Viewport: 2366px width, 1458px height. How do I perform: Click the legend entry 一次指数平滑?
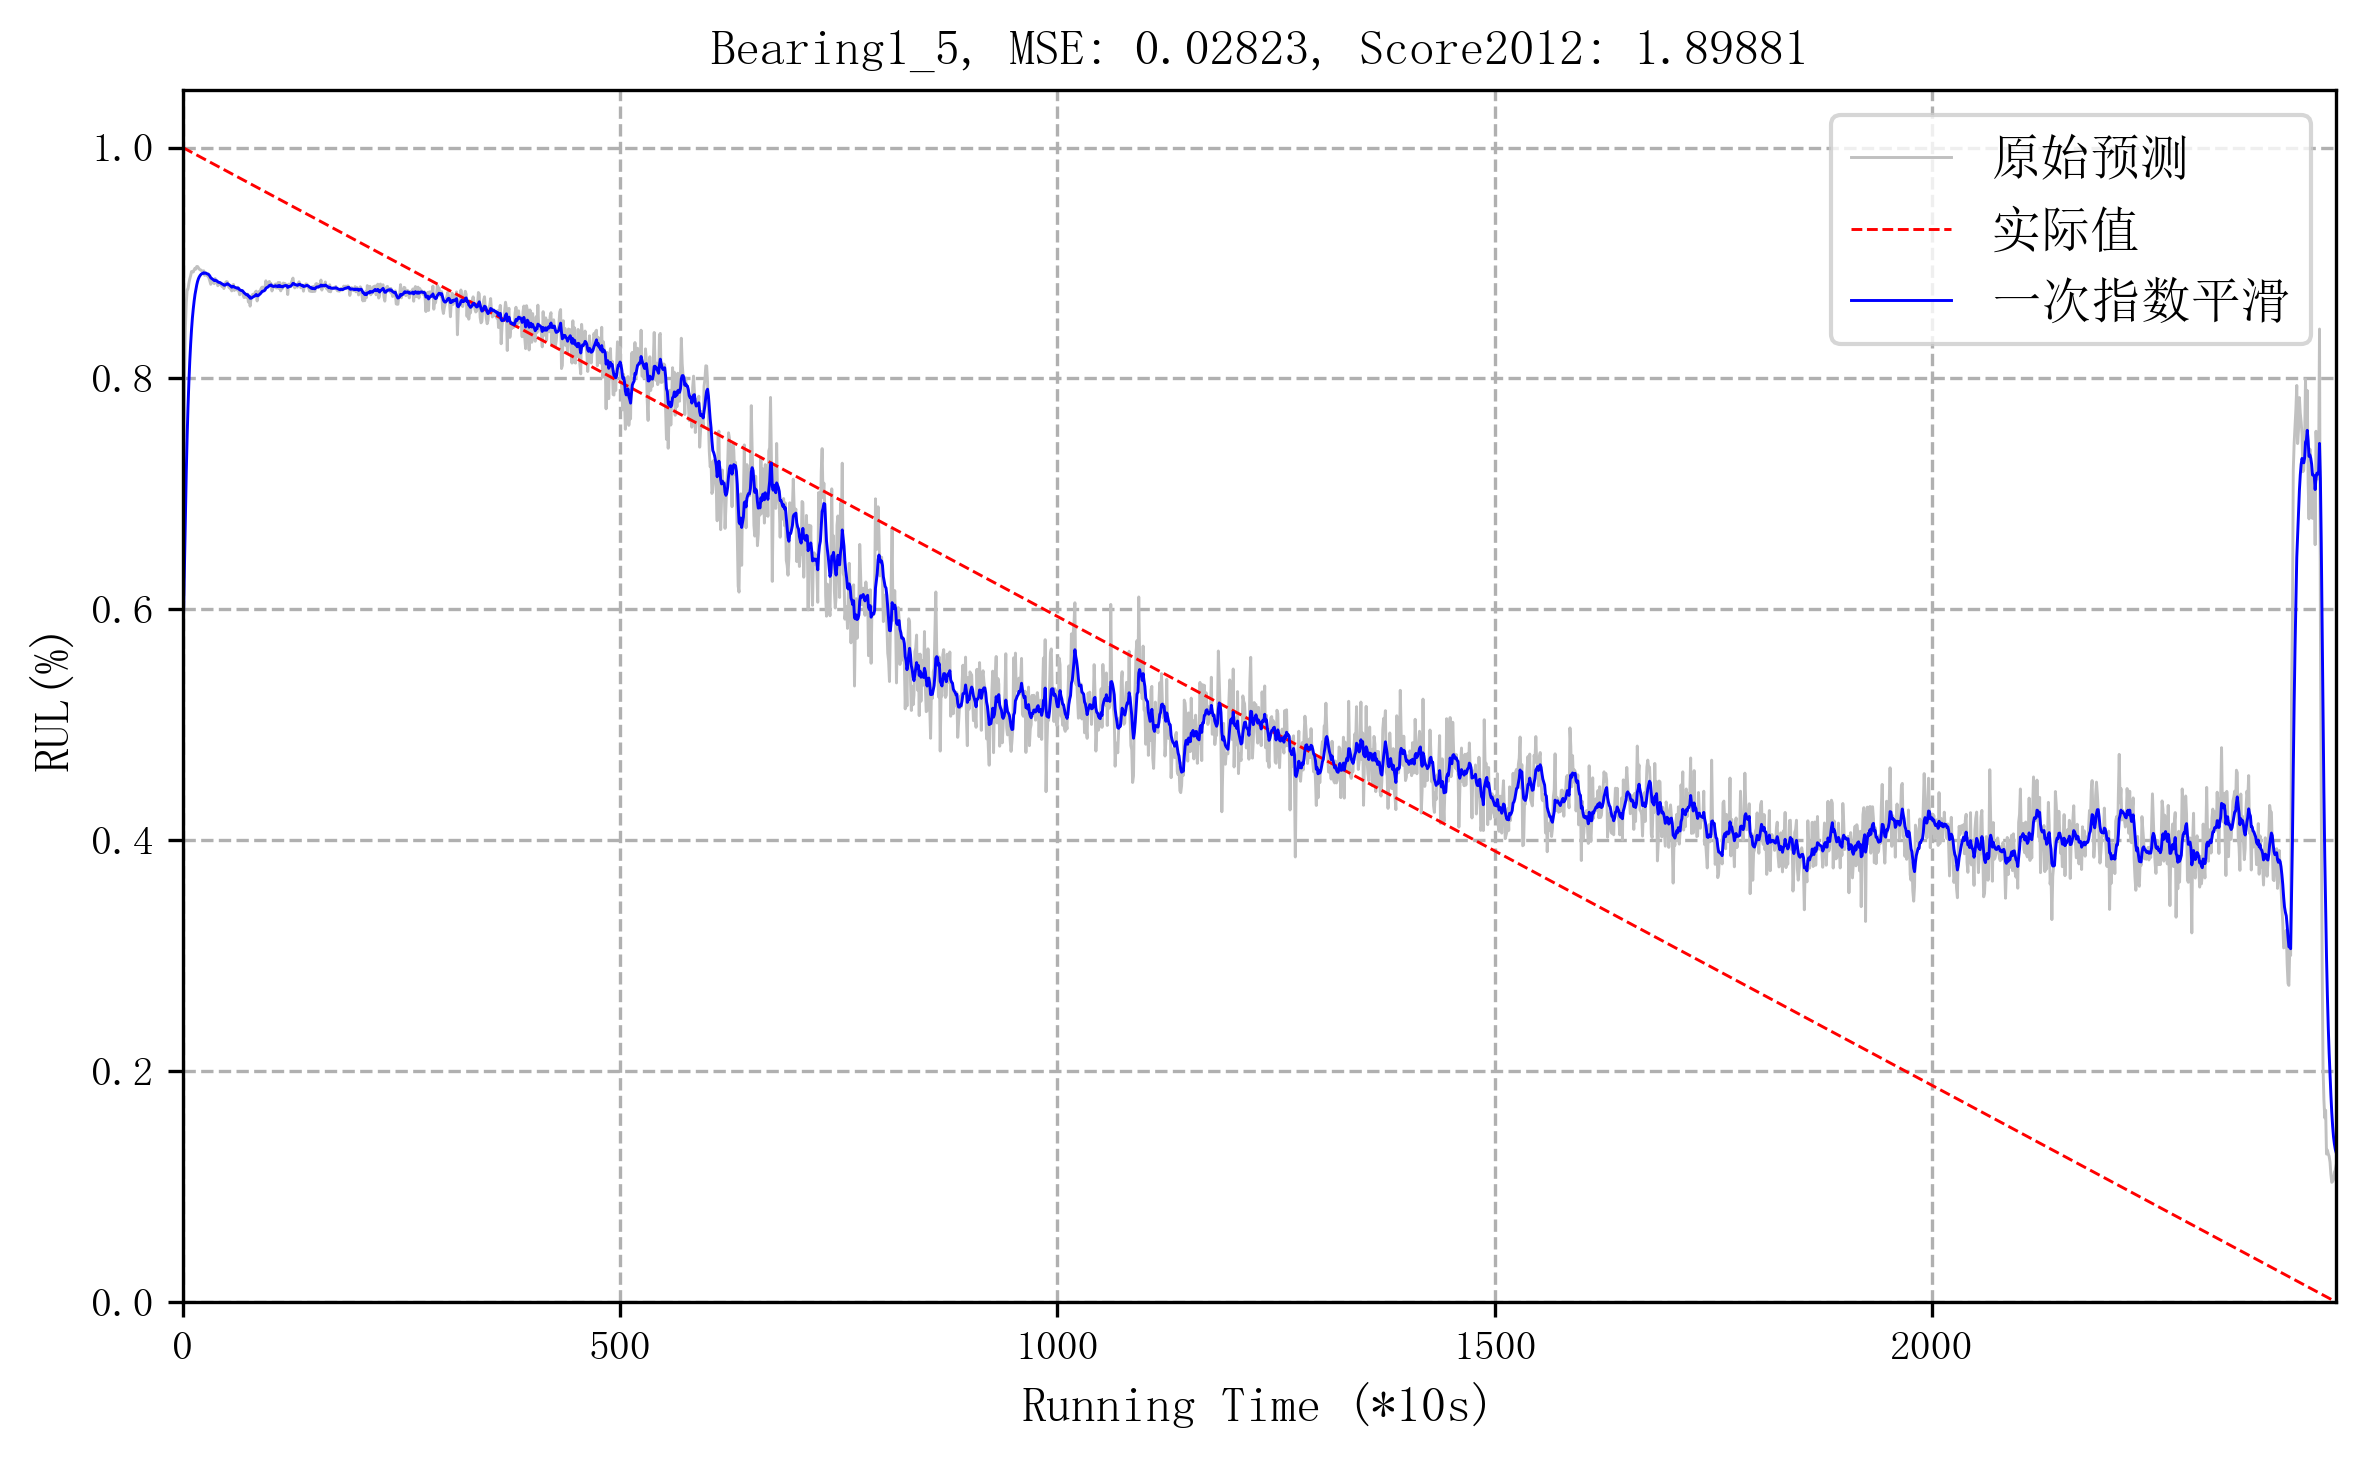click(x=2140, y=301)
